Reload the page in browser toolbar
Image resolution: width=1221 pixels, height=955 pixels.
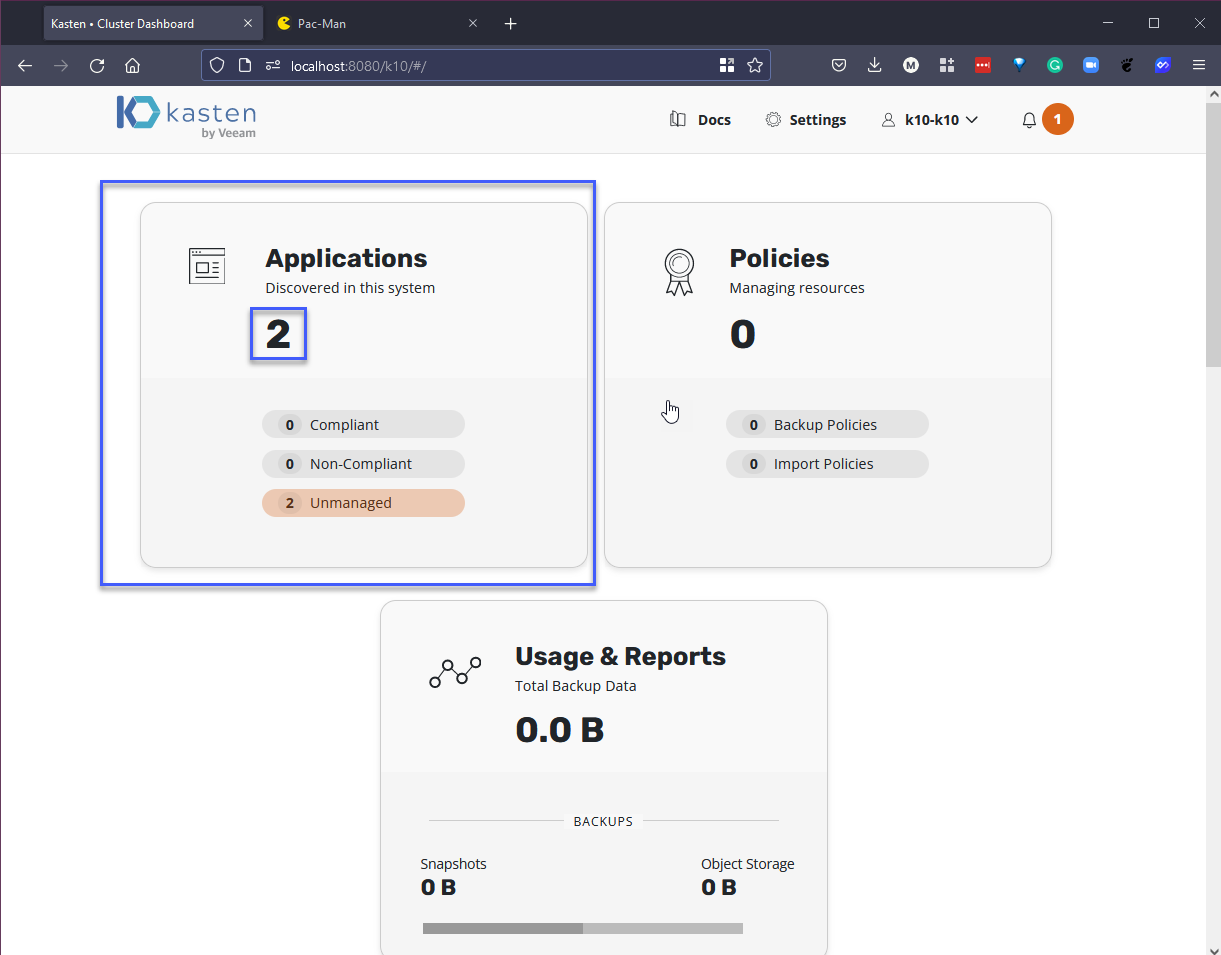(97, 65)
